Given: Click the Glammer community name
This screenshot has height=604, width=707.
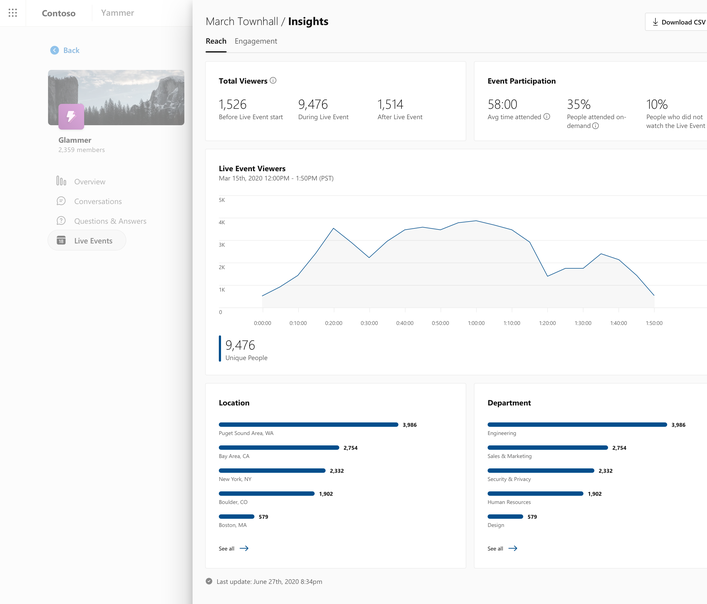Looking at the screenshot, I should pos(75,140).
